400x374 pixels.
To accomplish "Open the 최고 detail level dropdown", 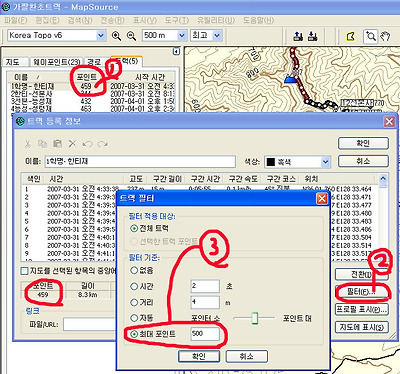I will tap(217, 35).
